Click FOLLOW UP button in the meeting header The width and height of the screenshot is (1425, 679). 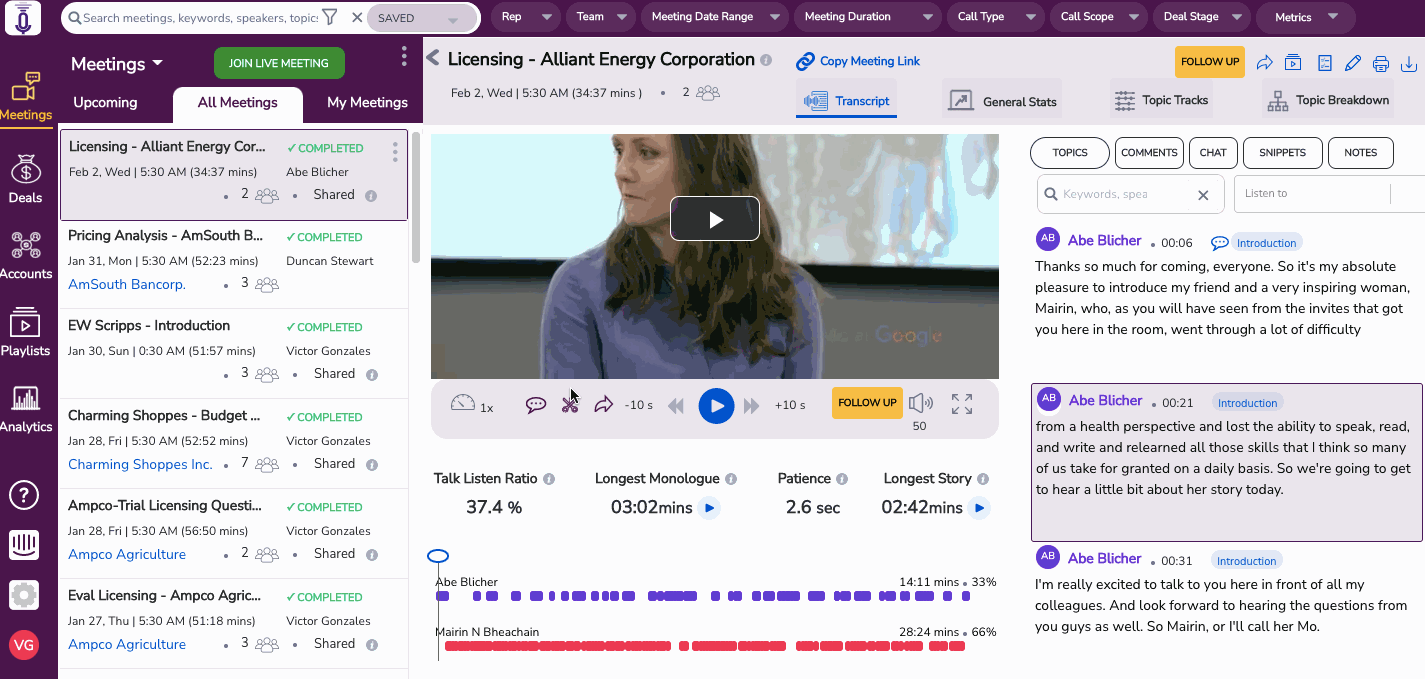[1210, 62]
